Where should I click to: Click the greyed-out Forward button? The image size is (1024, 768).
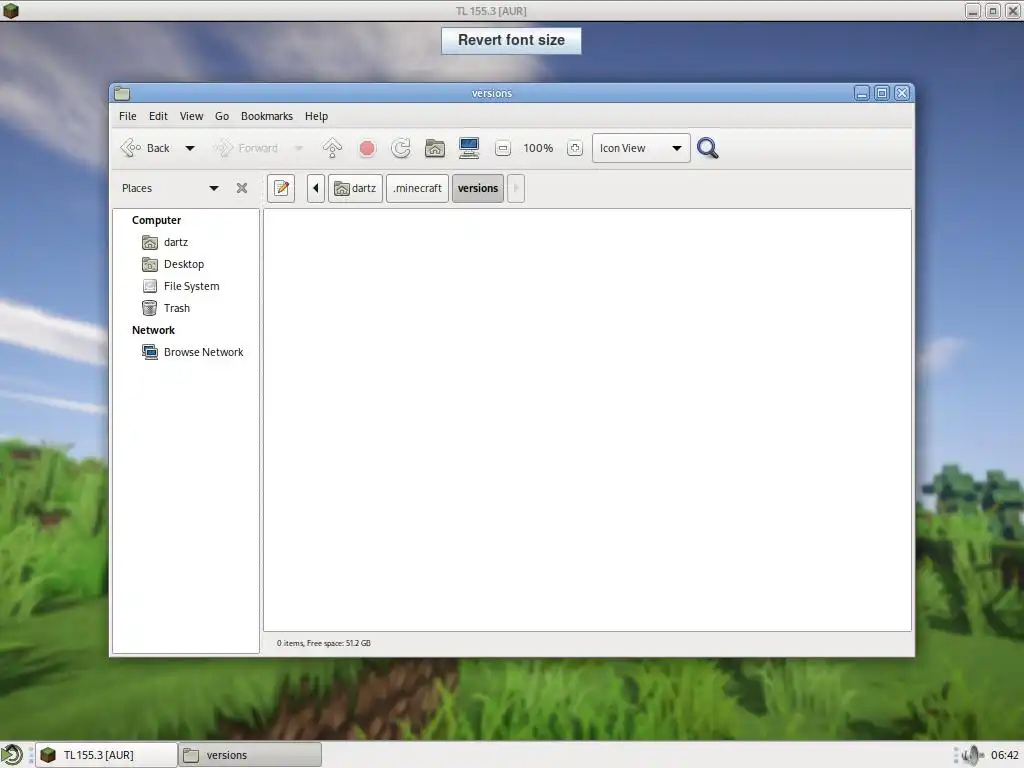click(246, 148)
